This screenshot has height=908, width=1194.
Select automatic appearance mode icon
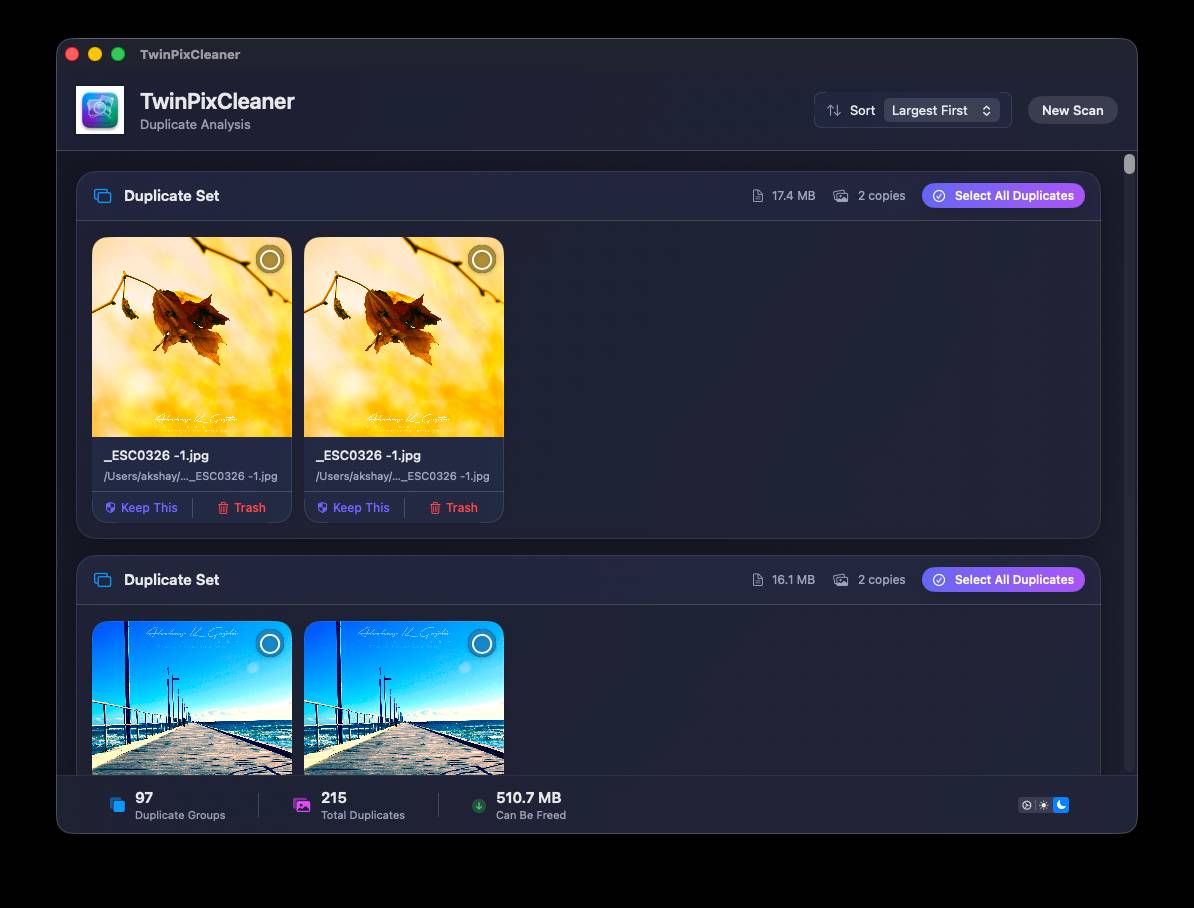(x=1026, y=805)
